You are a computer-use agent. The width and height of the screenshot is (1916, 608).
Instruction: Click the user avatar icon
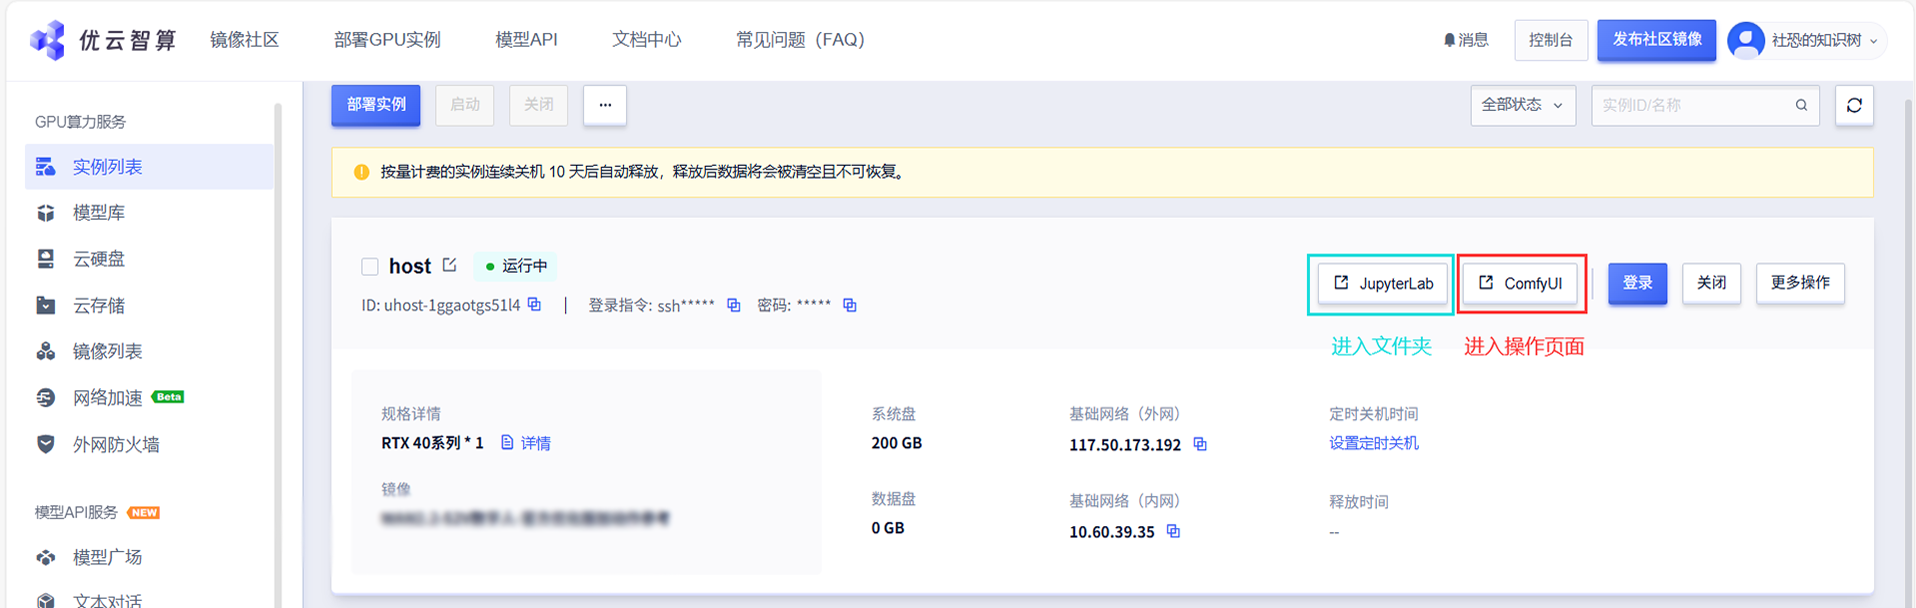(1746, 40)
